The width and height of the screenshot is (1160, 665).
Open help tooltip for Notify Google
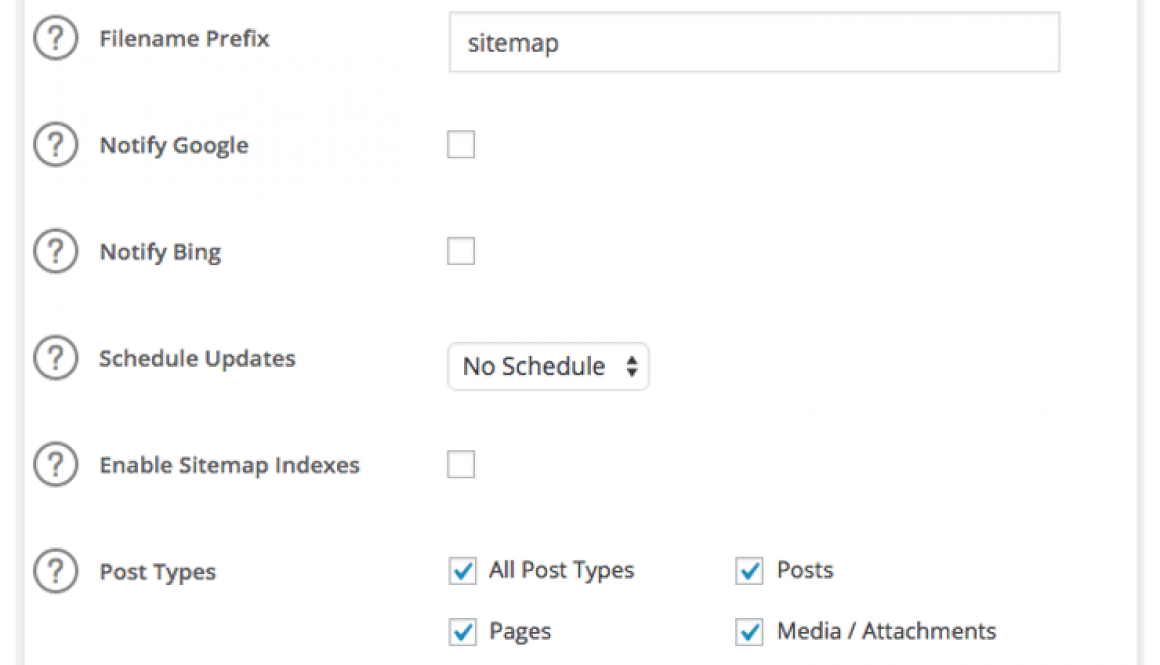tap(56, 146)
